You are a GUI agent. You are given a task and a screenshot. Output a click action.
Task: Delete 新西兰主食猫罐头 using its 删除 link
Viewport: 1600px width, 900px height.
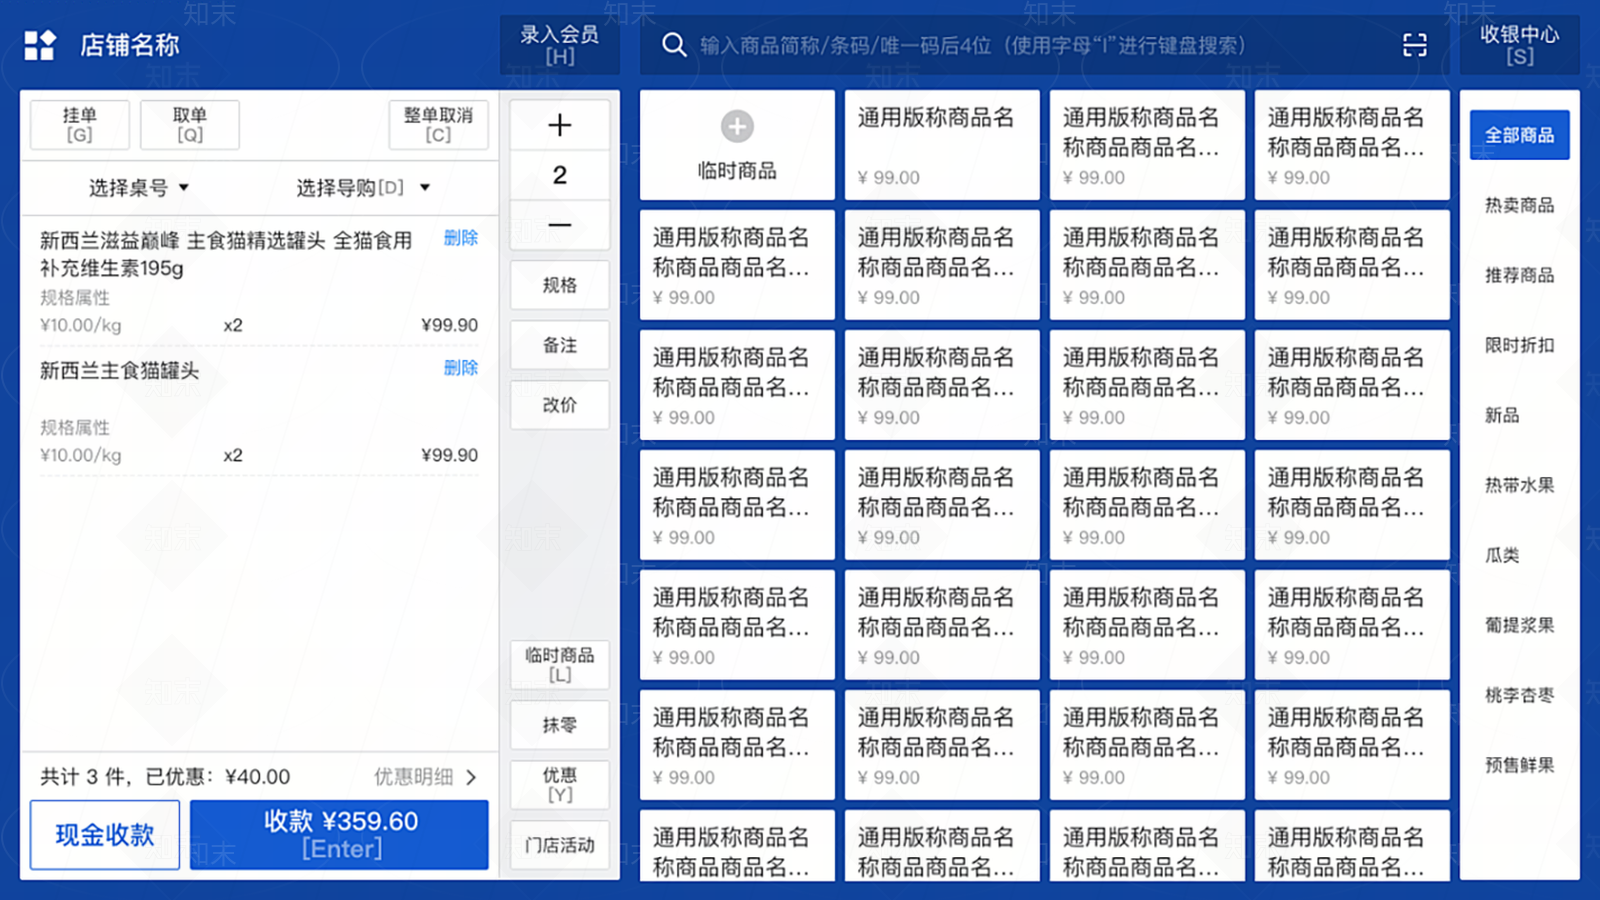click(x=460, y=368)
